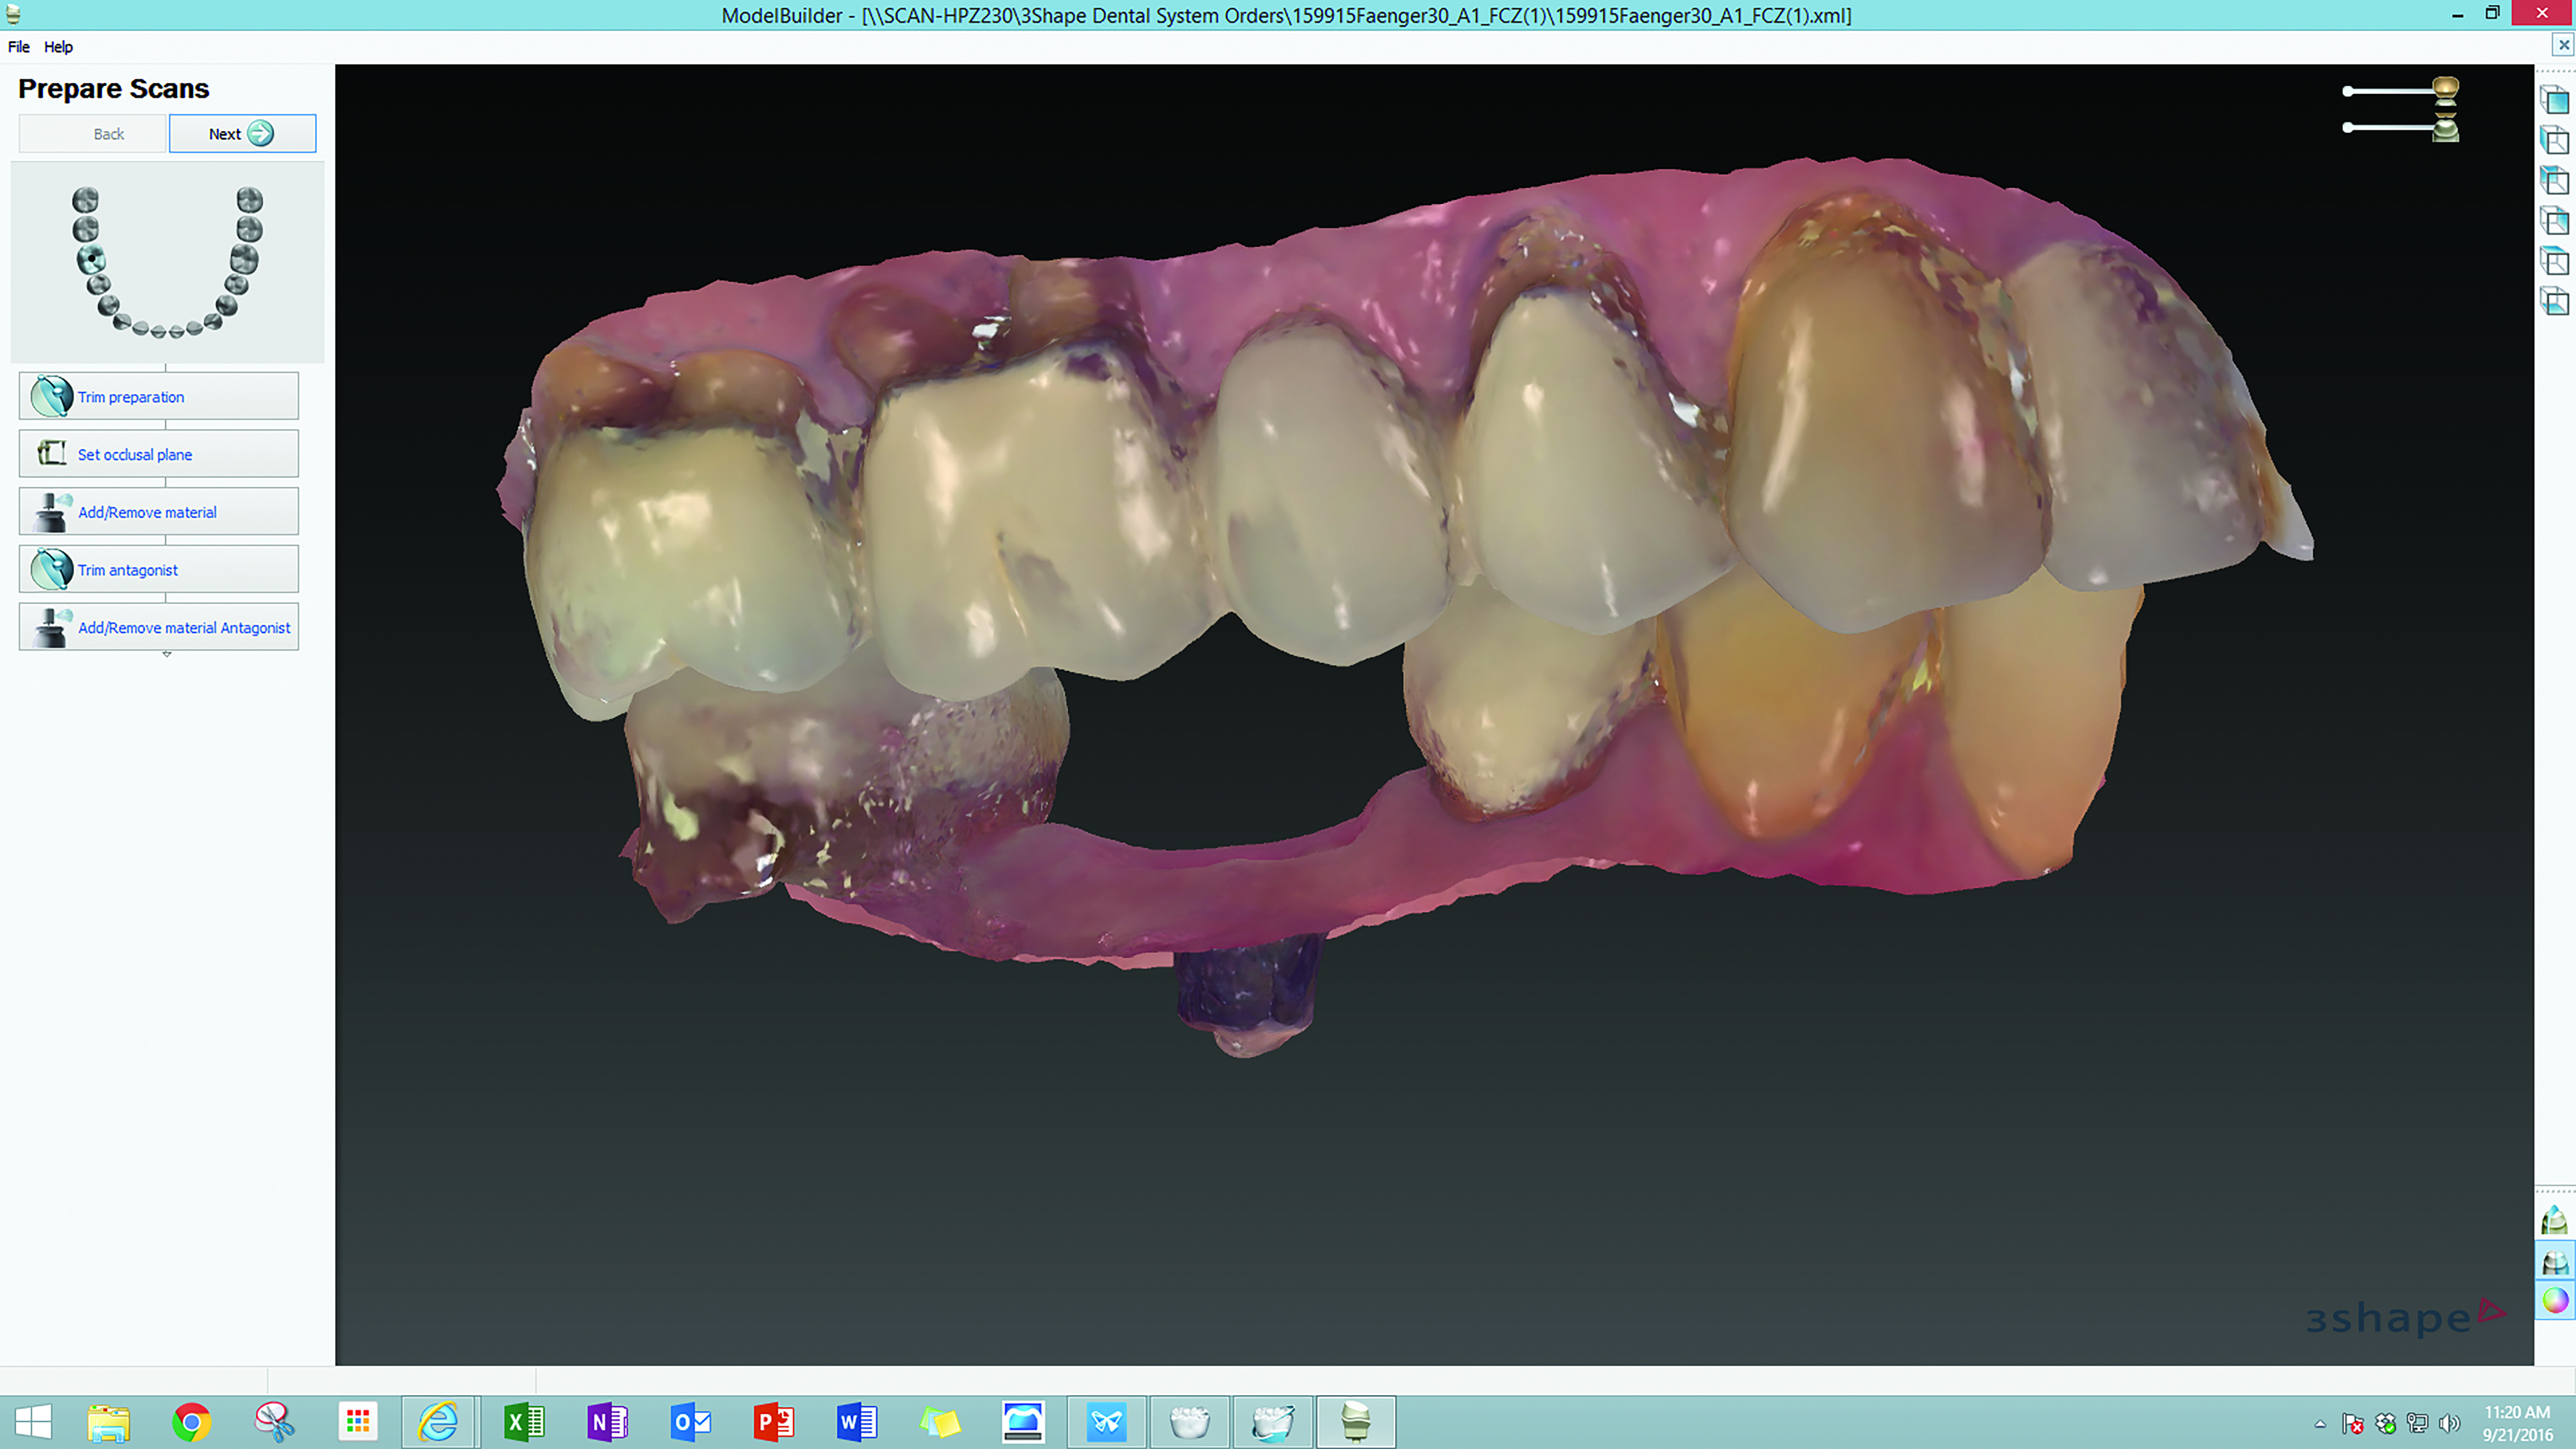Select the front view cube icon
Screen dimensions: 2576x1449
[x=2554, y=101]
